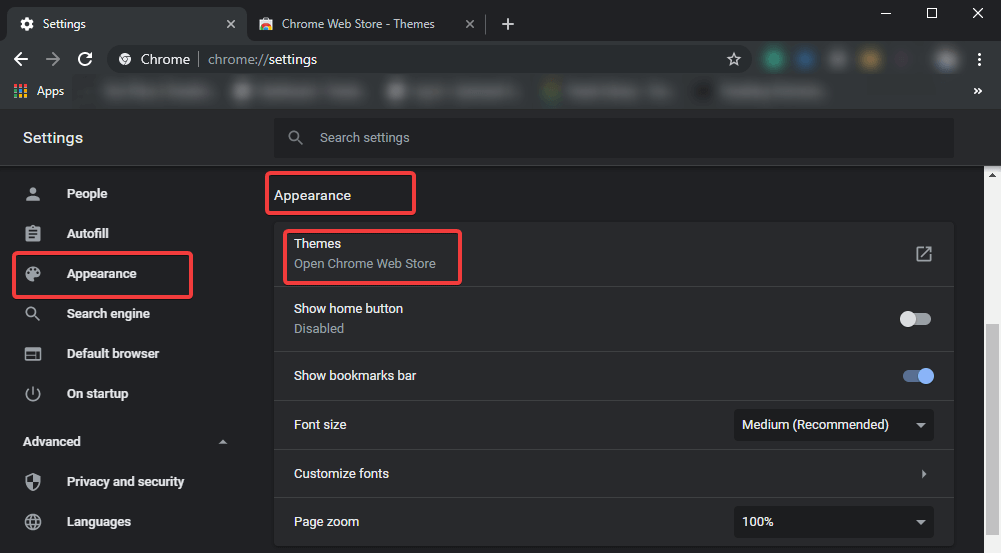Click the People person icon
This screenshot has height=553, width=1001.
pyautogui.click(x=33, y=193)
